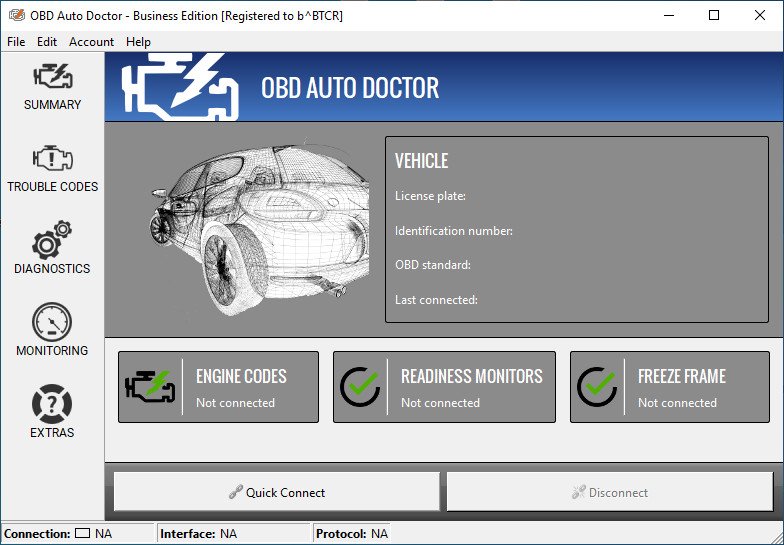Open the Diagnostics gears icon
The height and width of the screenshot is (545, 784).
(52, 241)
